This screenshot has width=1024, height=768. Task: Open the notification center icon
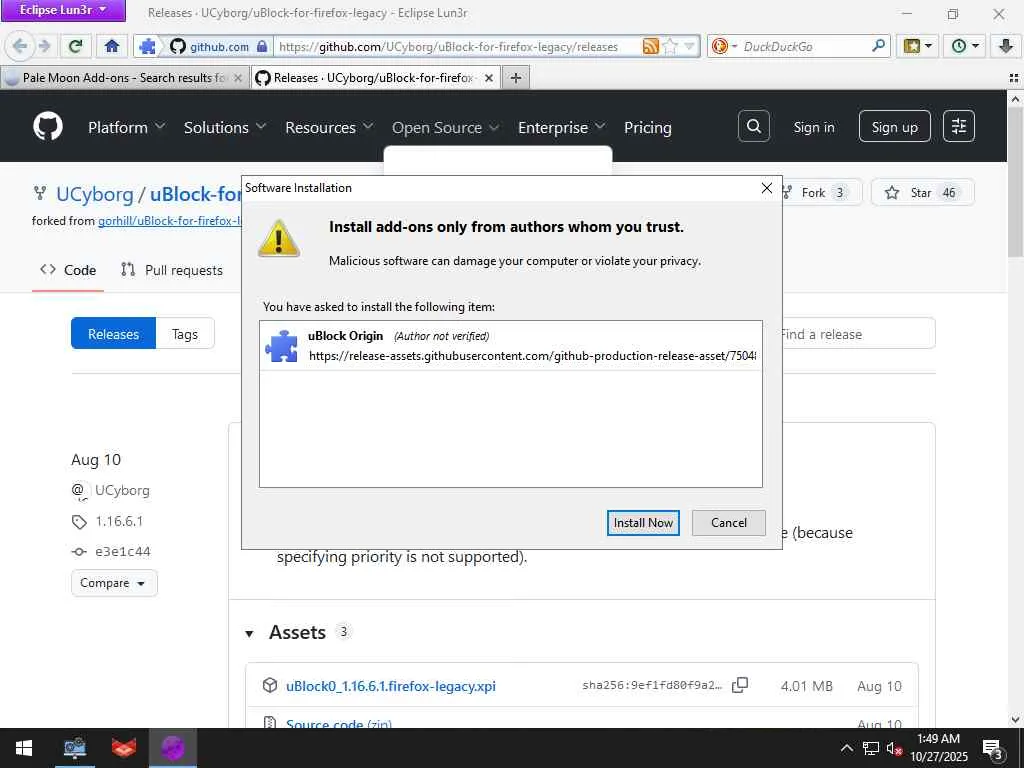[992, 749]
